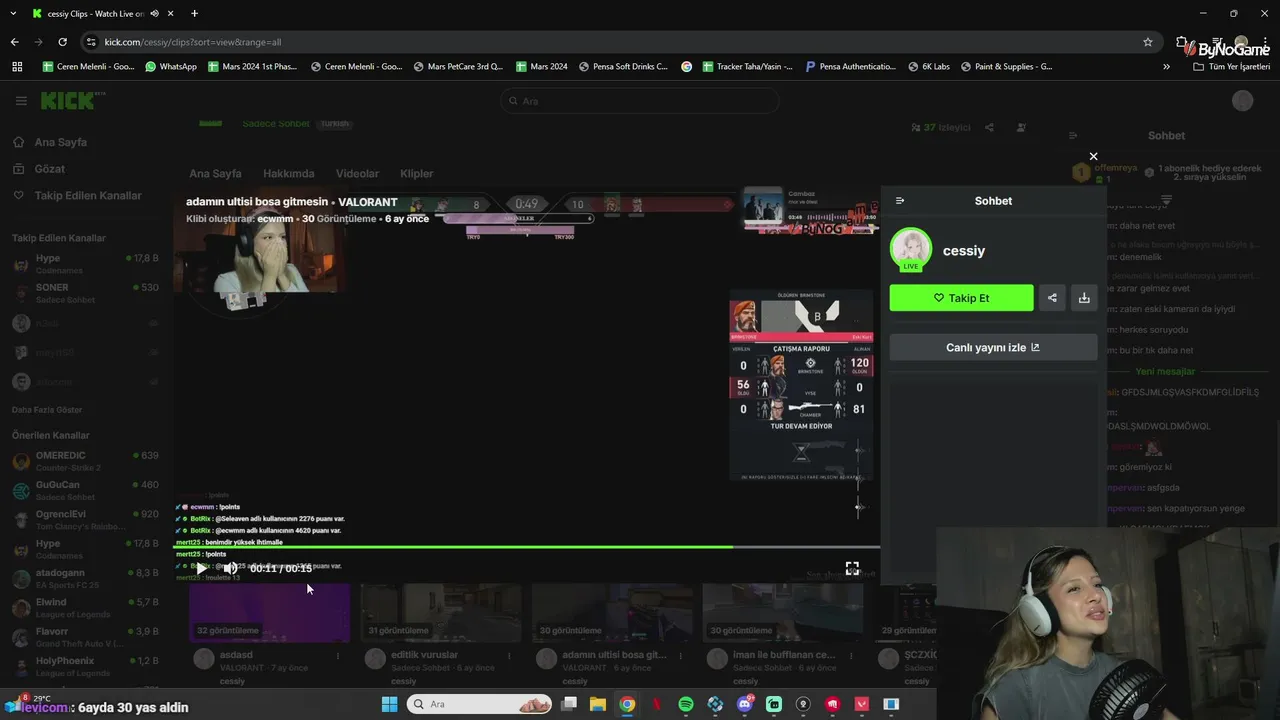Open options for iman ile bufflanan clip
This screenshot has height=720, width=1280.
click(851, 656)
